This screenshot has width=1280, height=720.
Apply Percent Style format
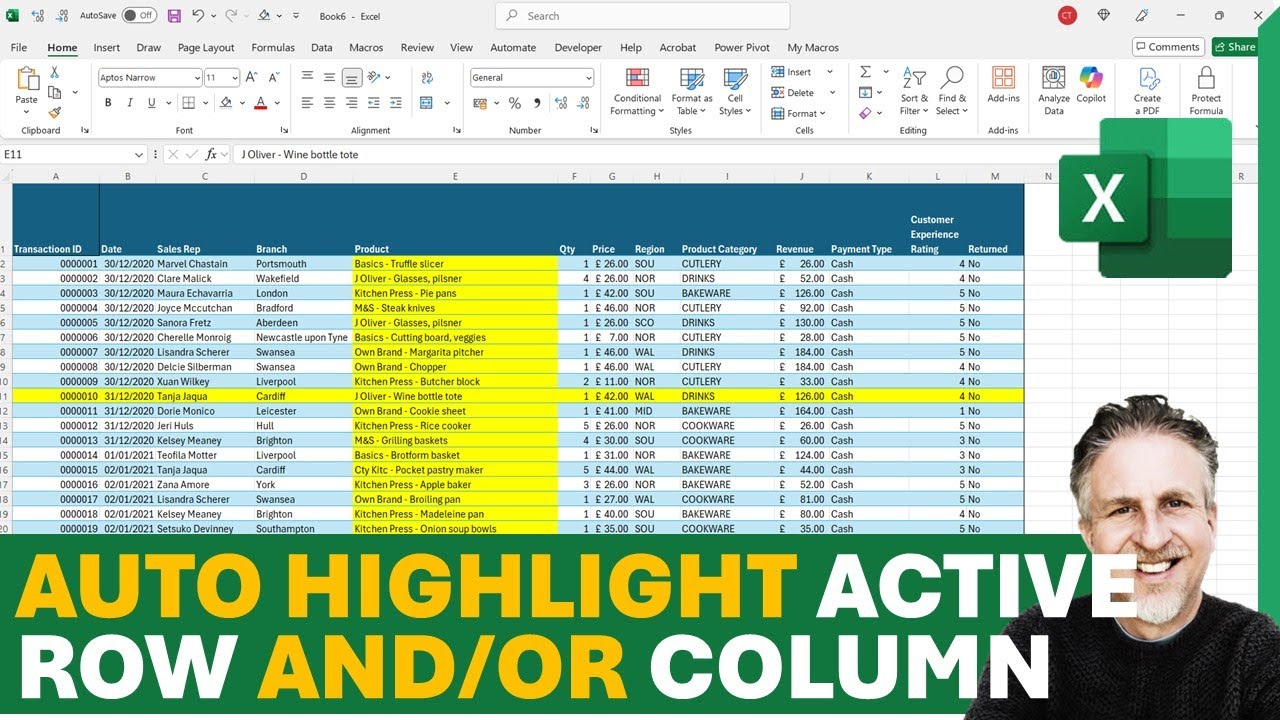pyautogui.click(x=515, y=103)
